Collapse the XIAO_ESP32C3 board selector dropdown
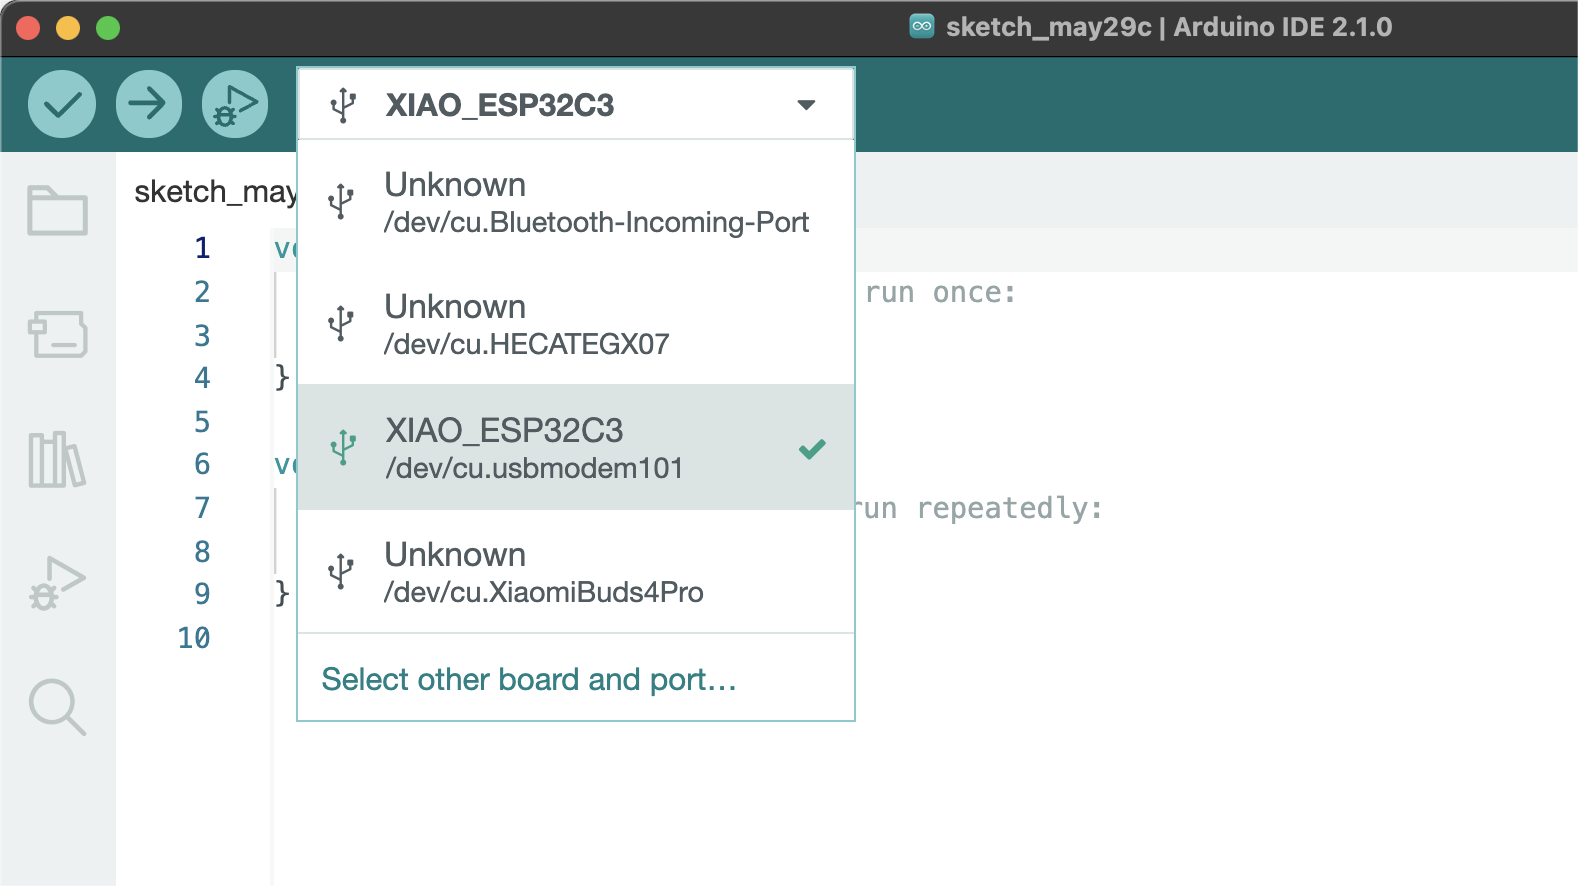 coord(576,104)
